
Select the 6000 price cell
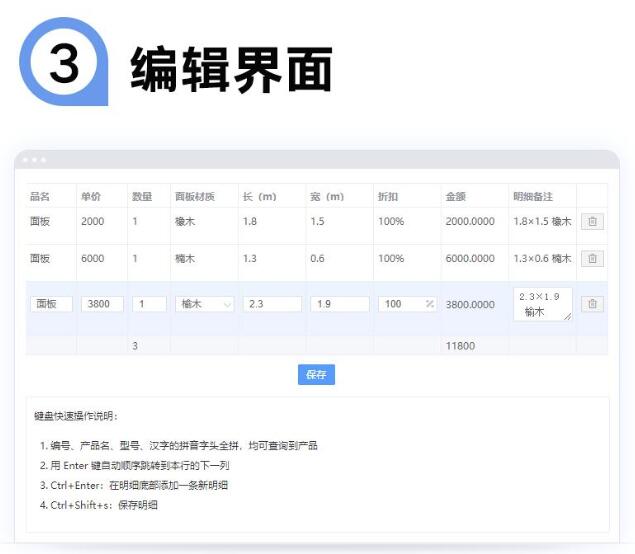(92, 258)
